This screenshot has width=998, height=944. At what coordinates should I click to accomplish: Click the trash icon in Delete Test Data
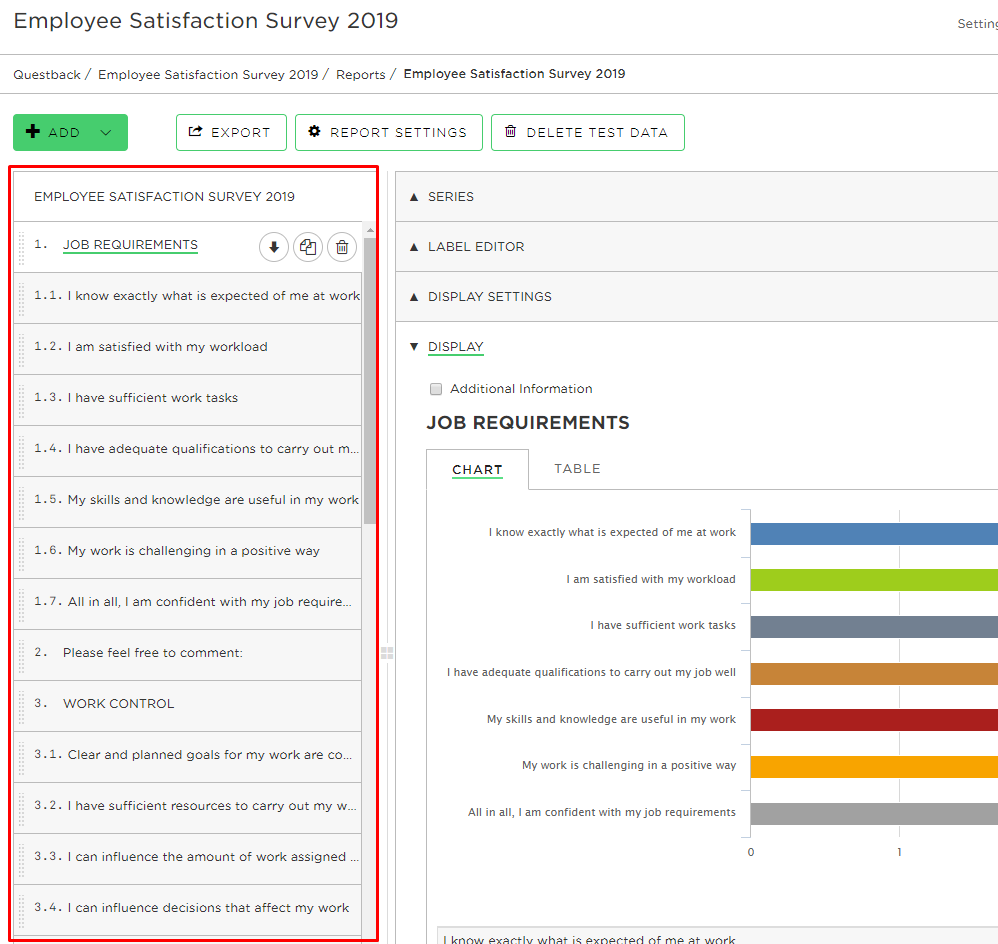[x=510, y=131]
